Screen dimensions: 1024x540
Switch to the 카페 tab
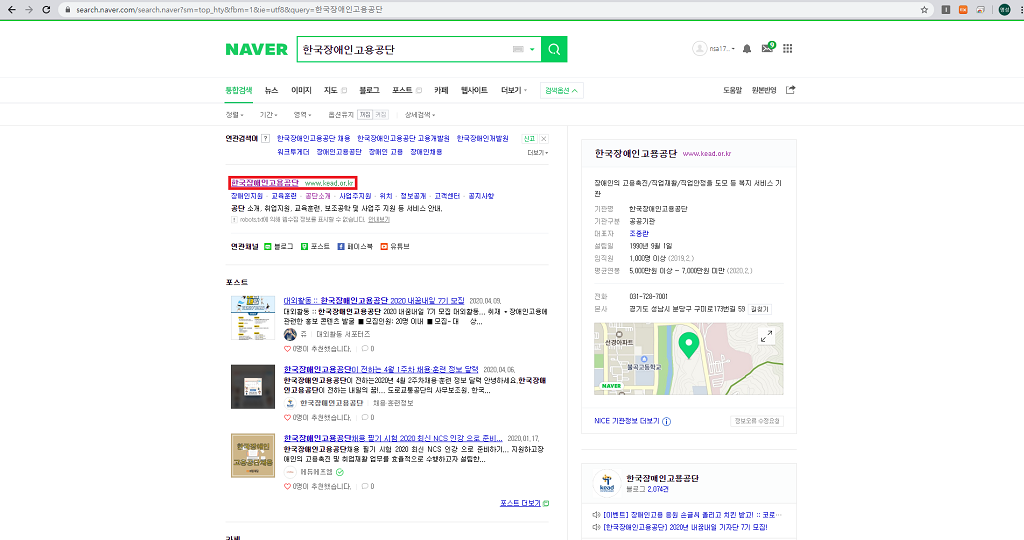(441, 91)
